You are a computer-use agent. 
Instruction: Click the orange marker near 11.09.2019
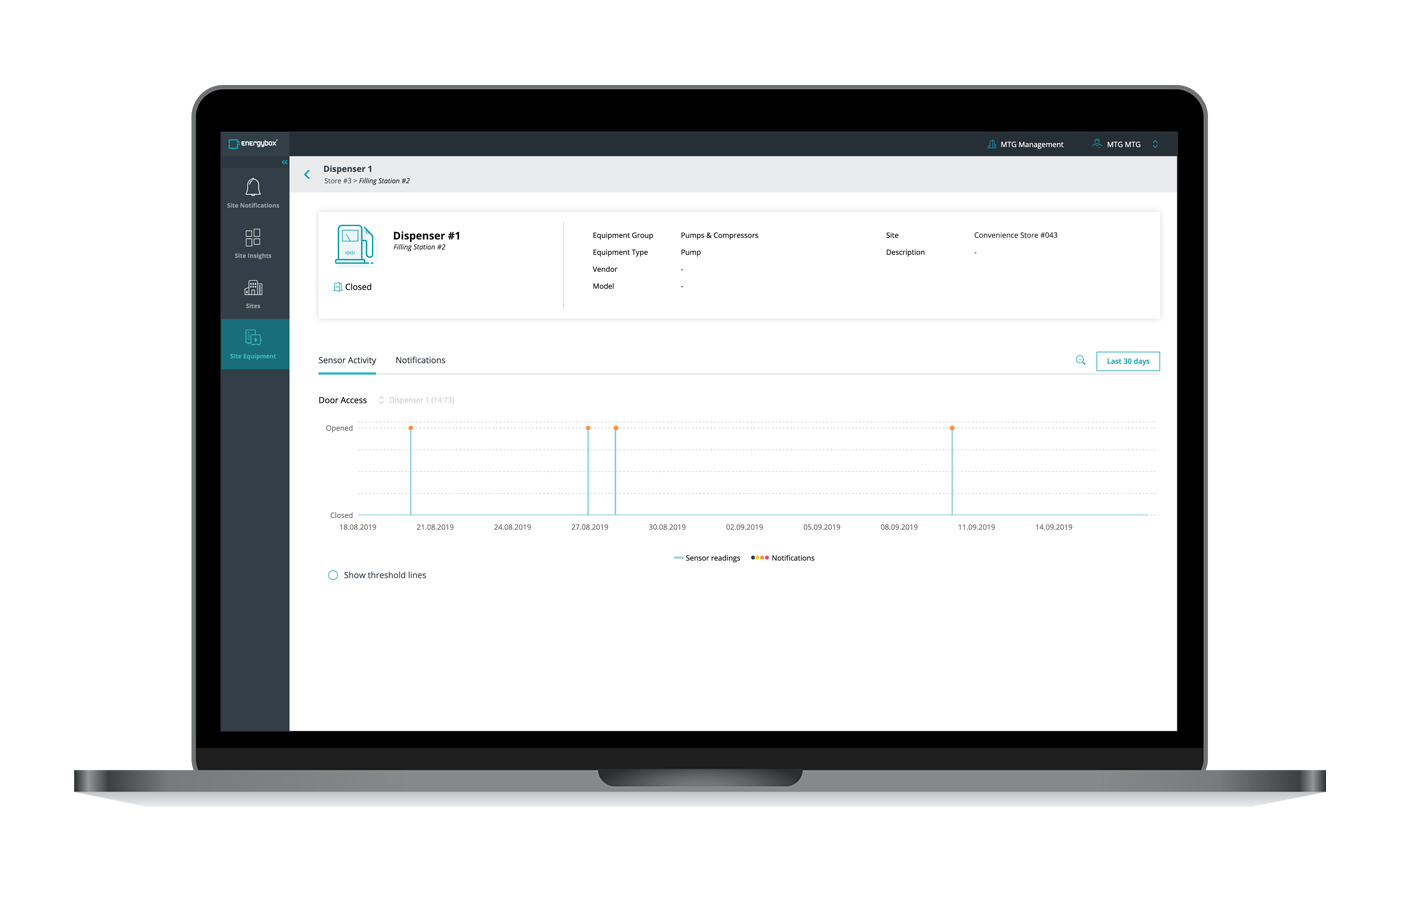951,427
